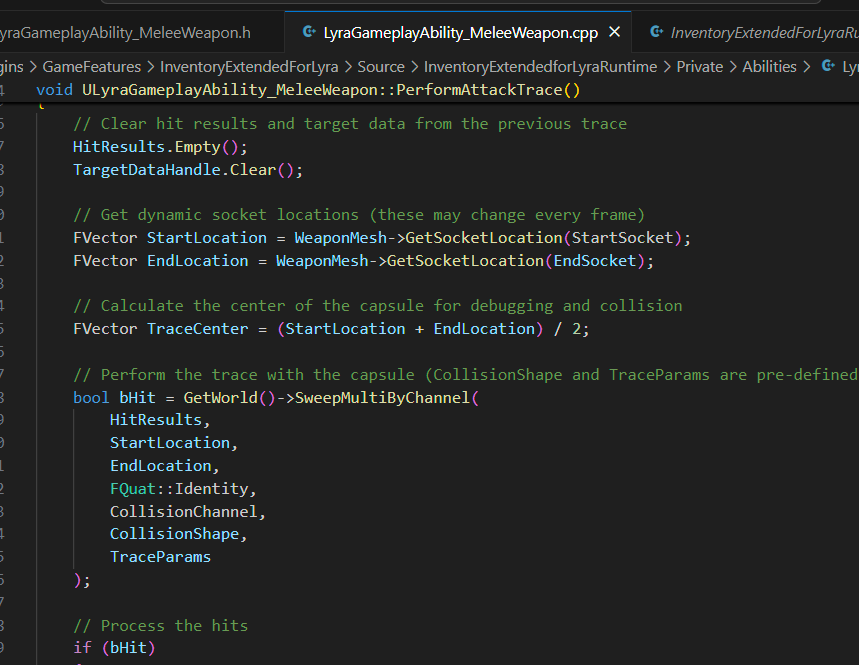The width and height of the screenshot is (859, 665).
Task: Click TargetDataHandle.Clear() statement
Action: (x=187, y=170)
